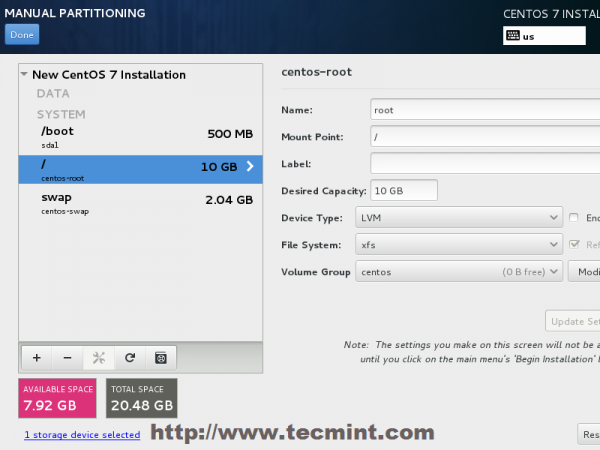Click the partition summary icon in toolbar
600x450 pixels.
pyautogui.click(x=160, y=357)
